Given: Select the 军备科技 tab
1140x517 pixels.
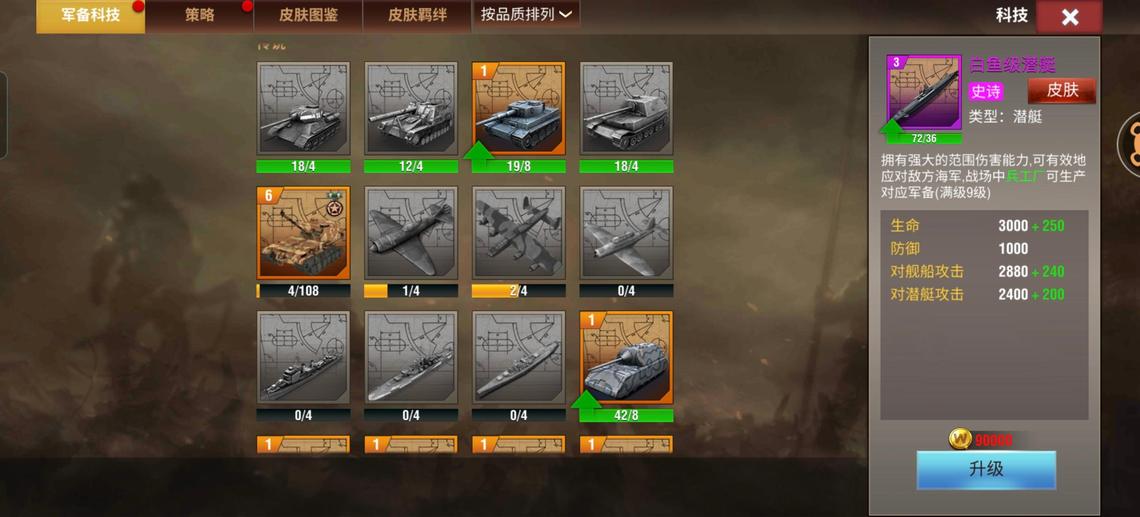Looking at the screenshot, I should tap(90, 15).
